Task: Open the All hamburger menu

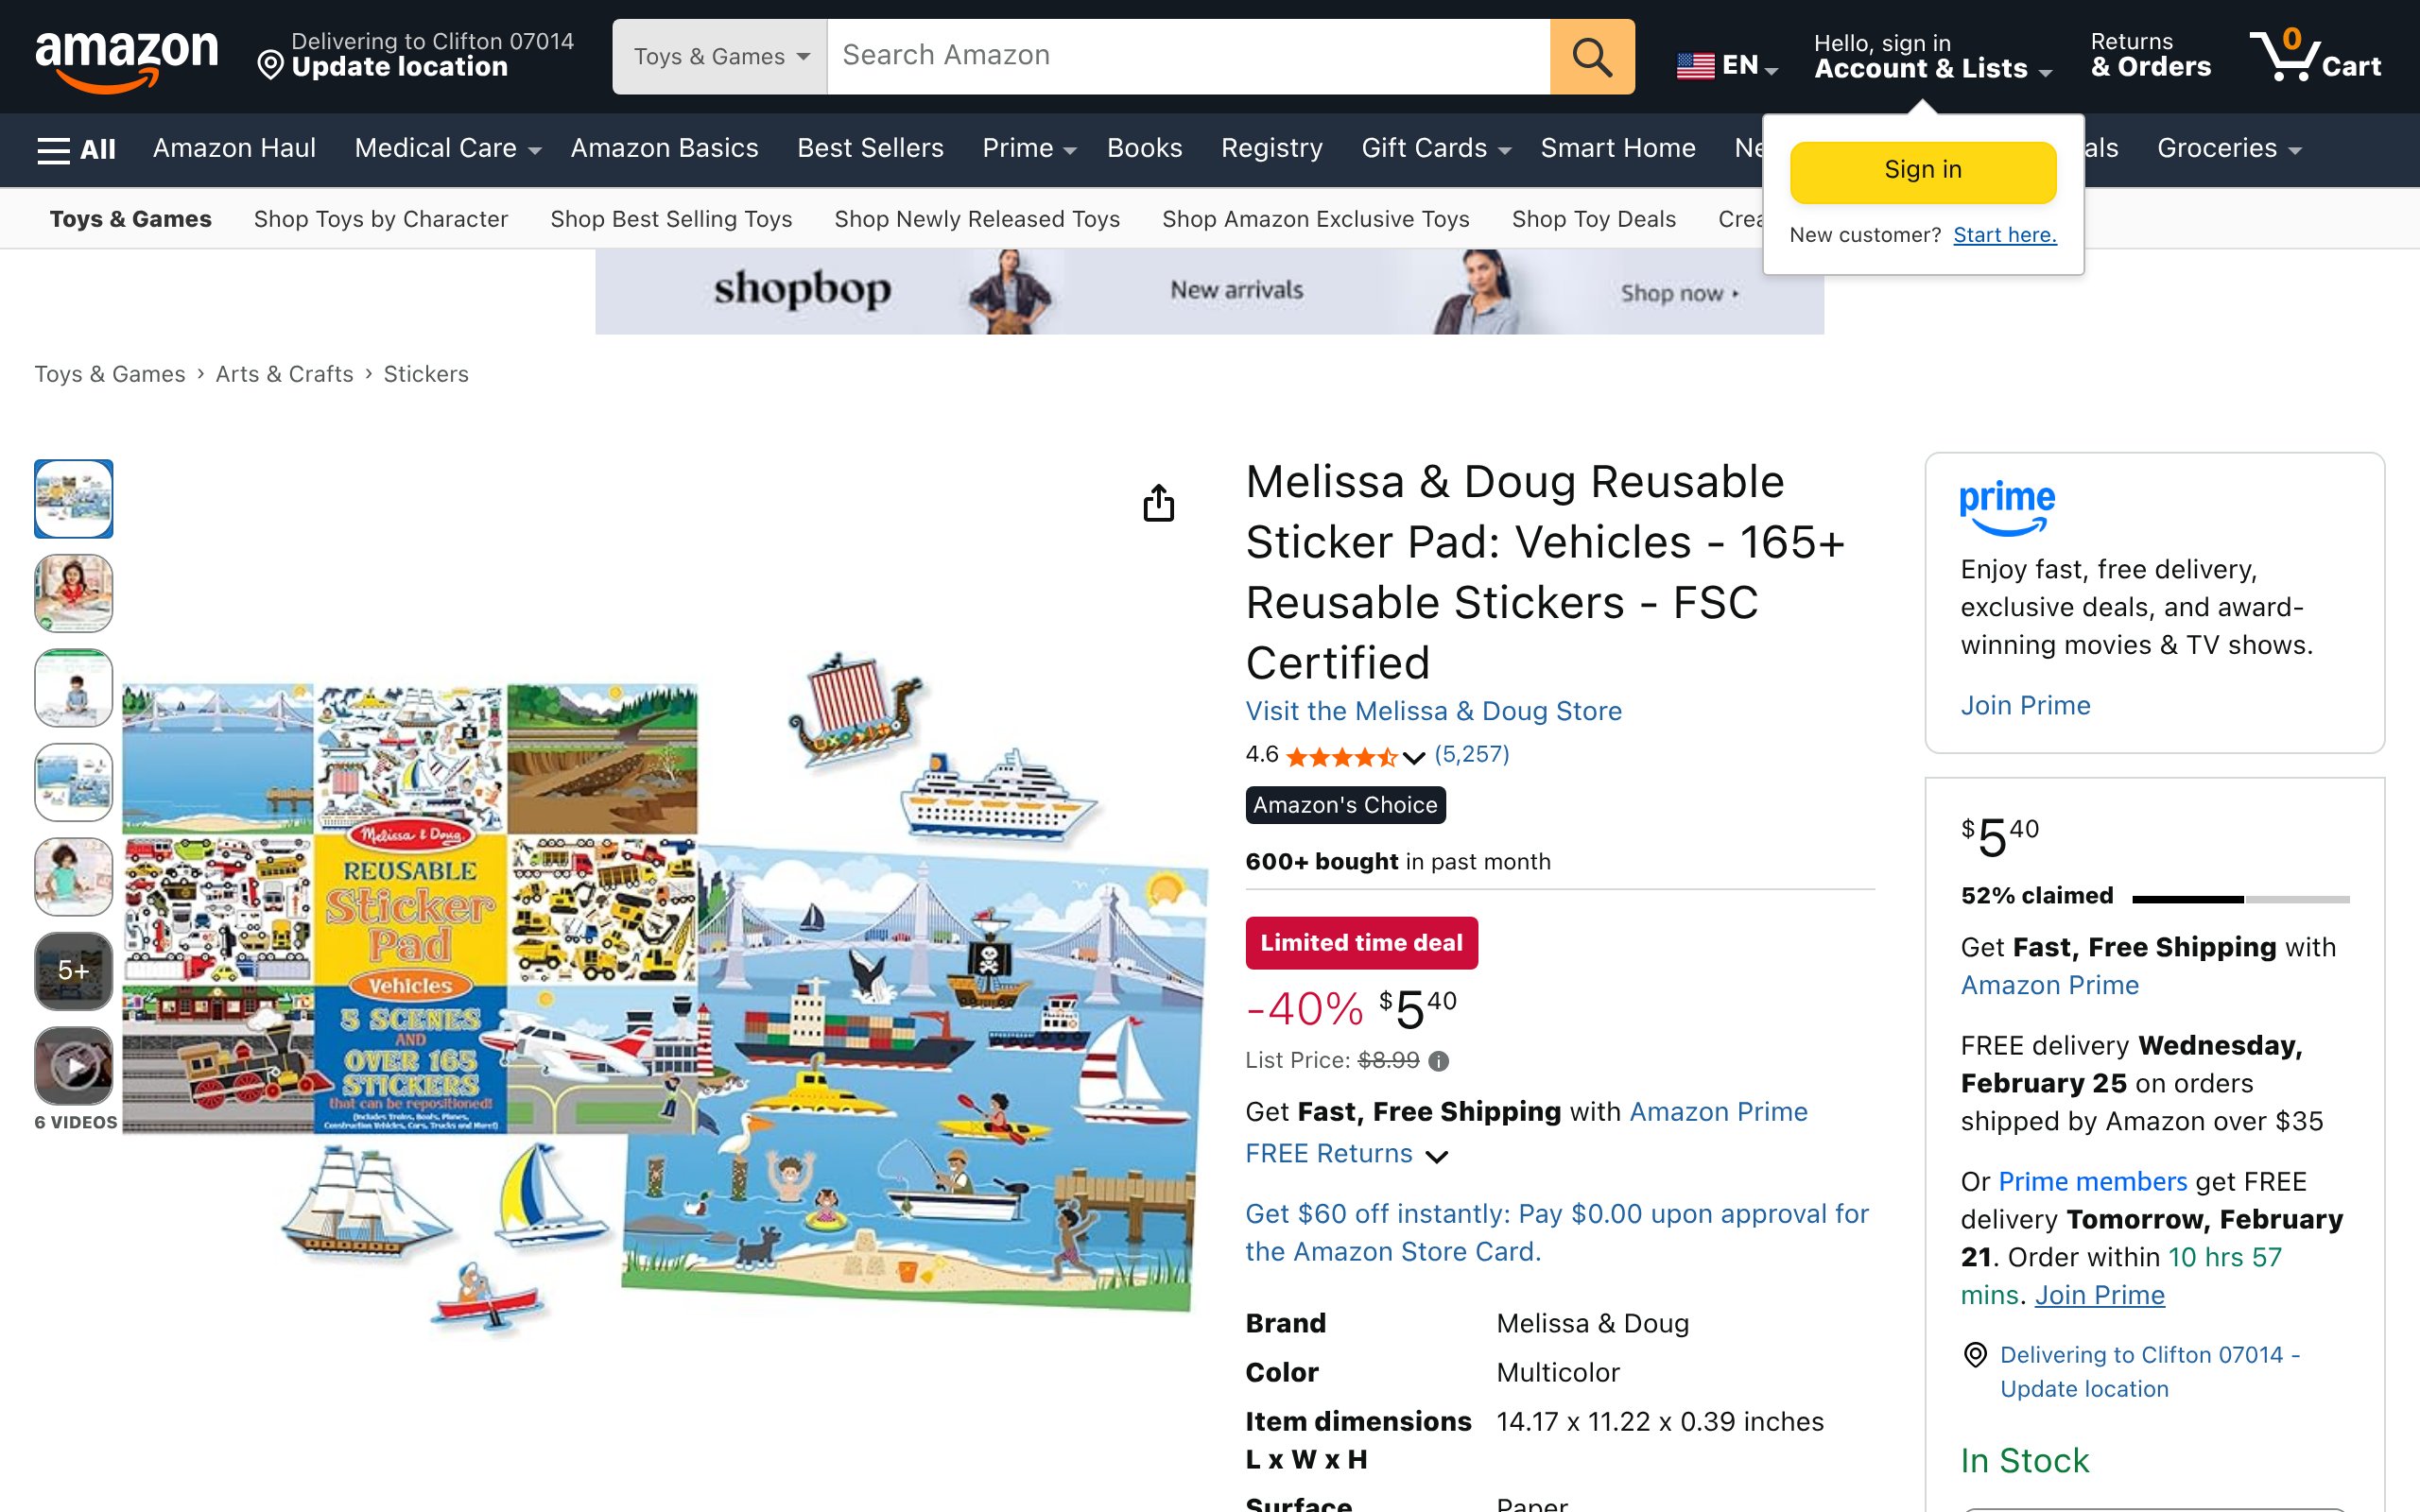Action: click(76, 149)
